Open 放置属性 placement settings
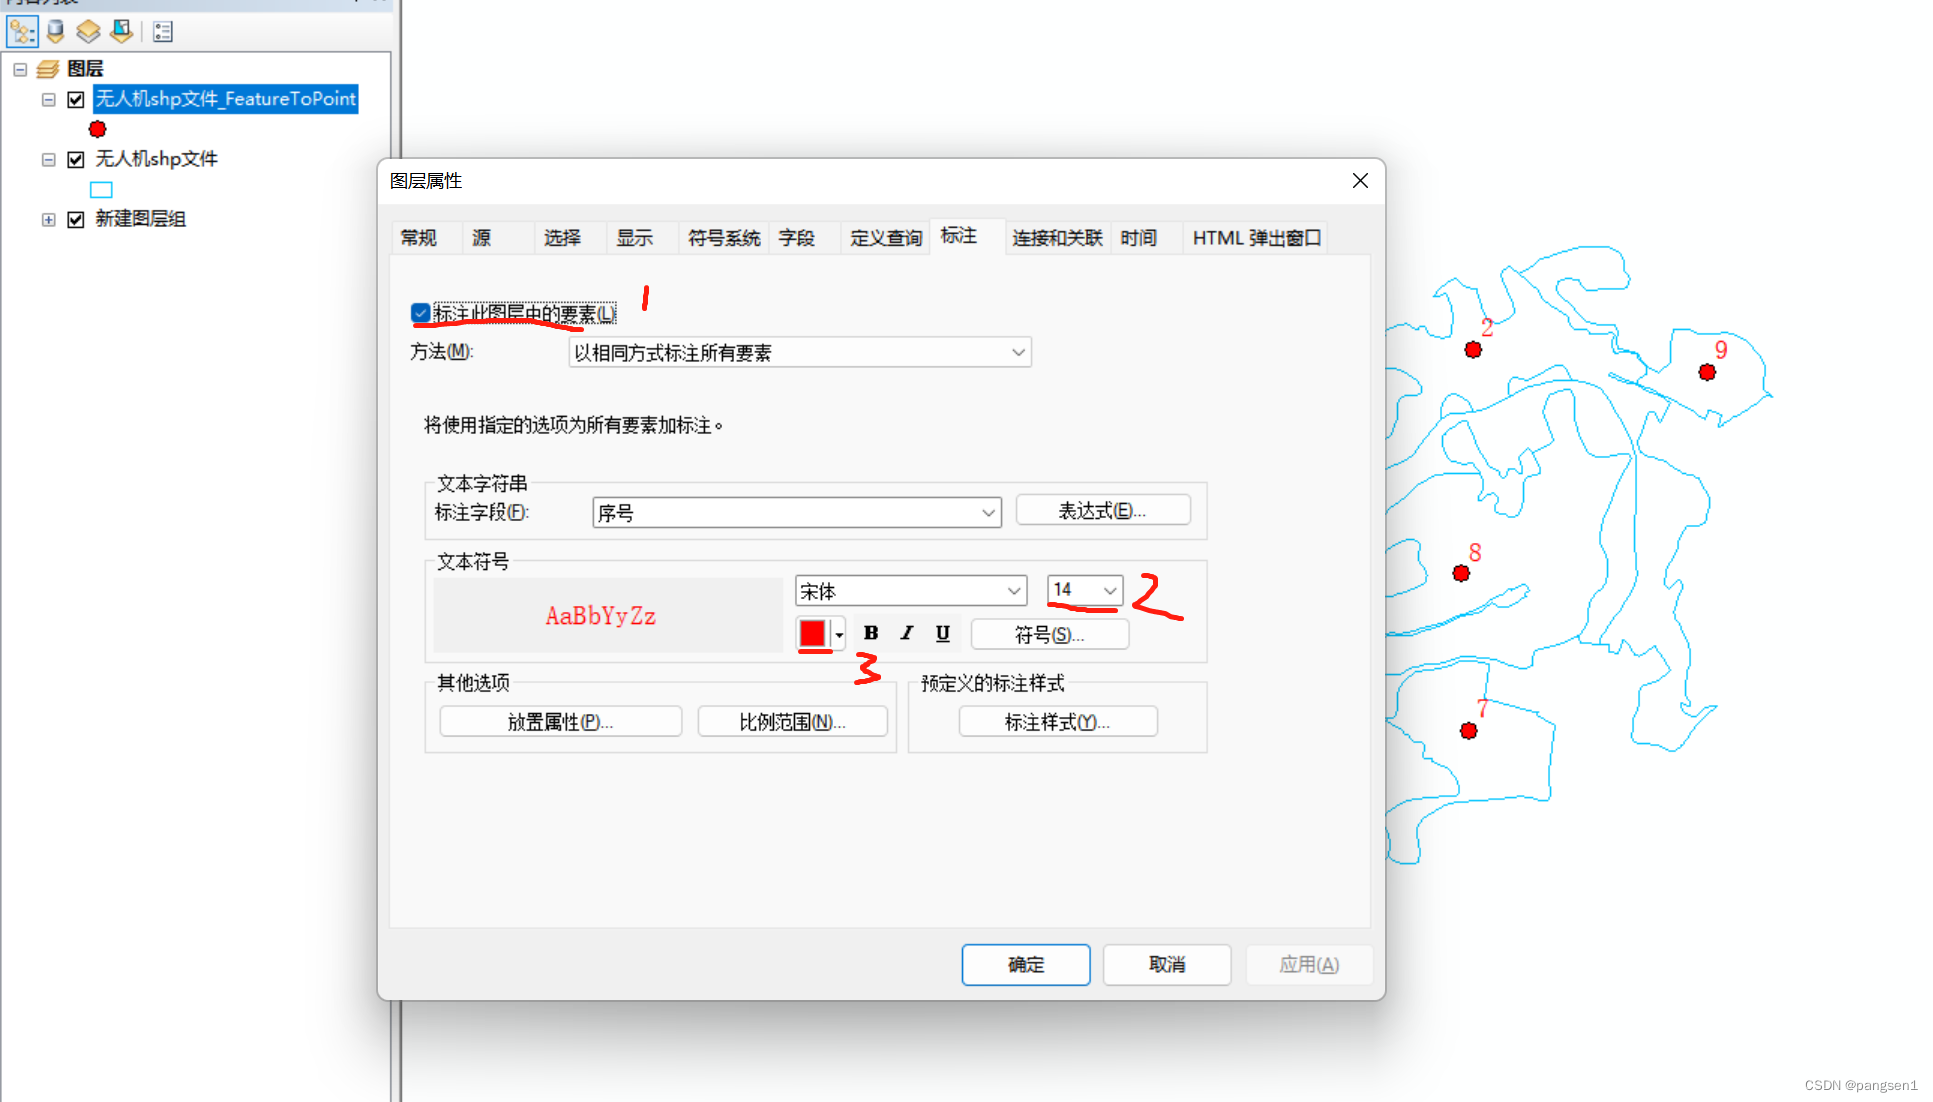This screenshot has height=1102, width=1933. pos(560,721)
